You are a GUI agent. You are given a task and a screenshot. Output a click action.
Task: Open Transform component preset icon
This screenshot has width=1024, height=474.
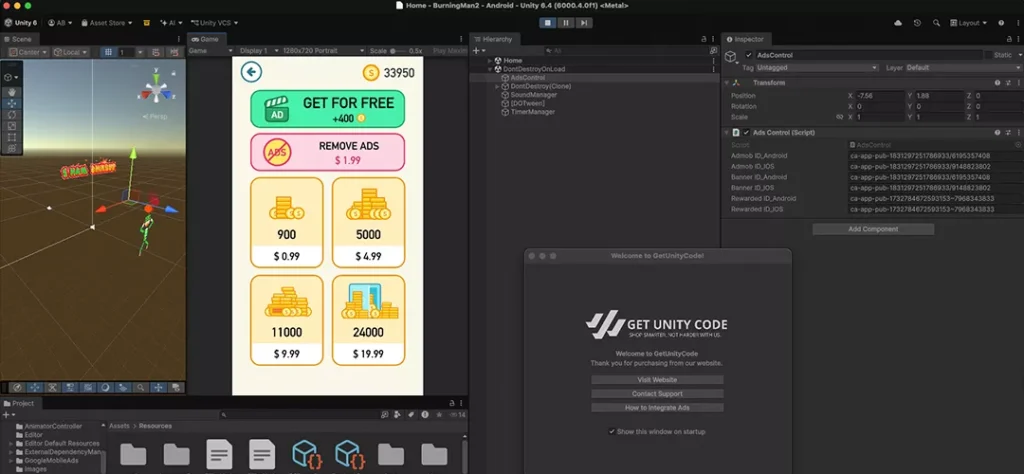tap(1008, 83)
